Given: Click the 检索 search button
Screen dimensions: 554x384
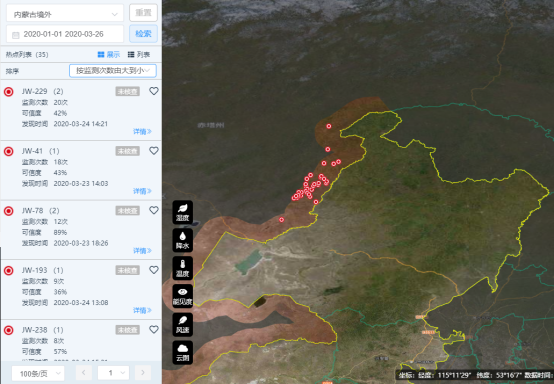Looking at the screenshot, I should pyautogui.click(x=143, y=34).
